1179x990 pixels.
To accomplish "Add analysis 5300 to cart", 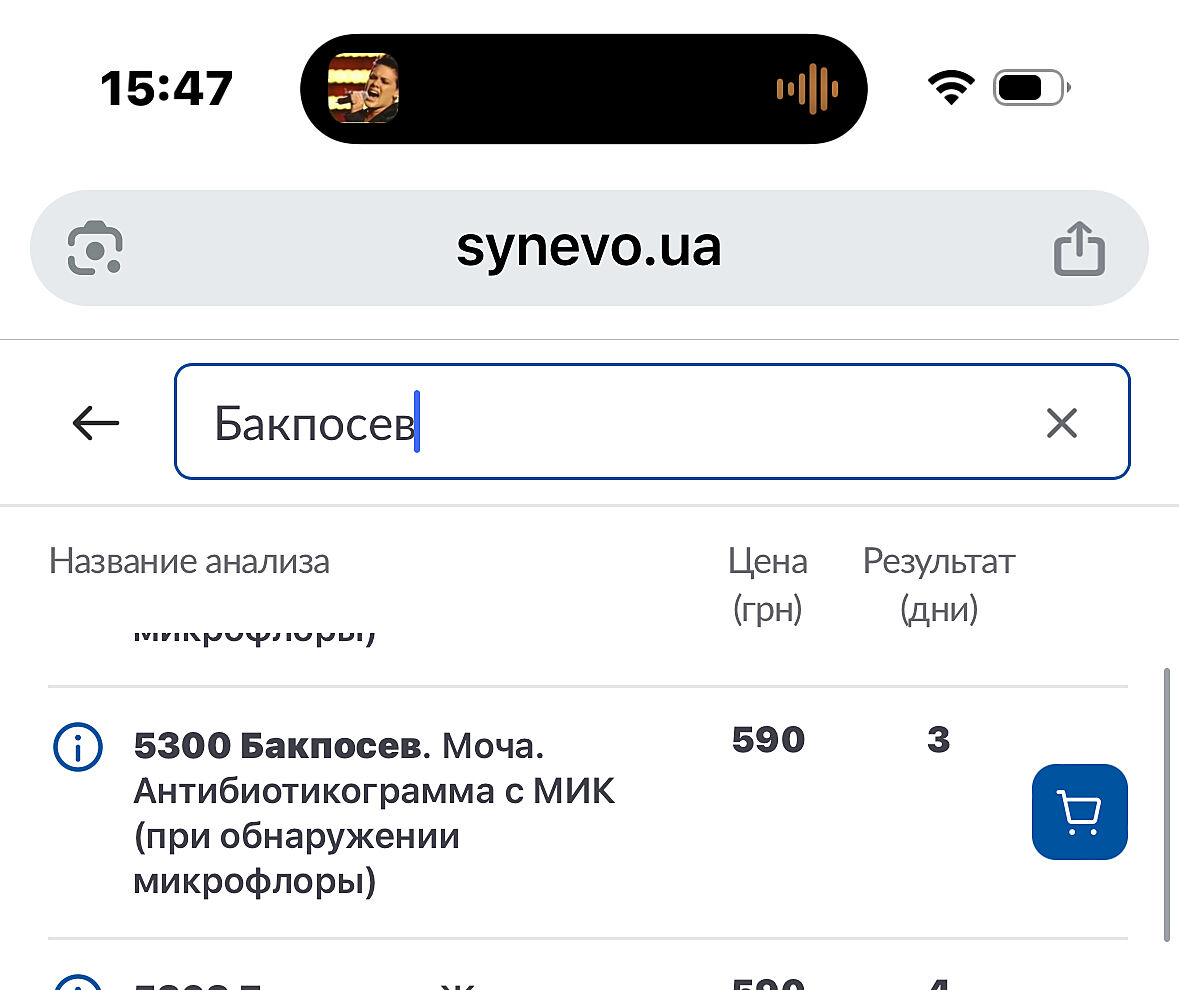I will pyautogui.click(x=1079, y=812).
